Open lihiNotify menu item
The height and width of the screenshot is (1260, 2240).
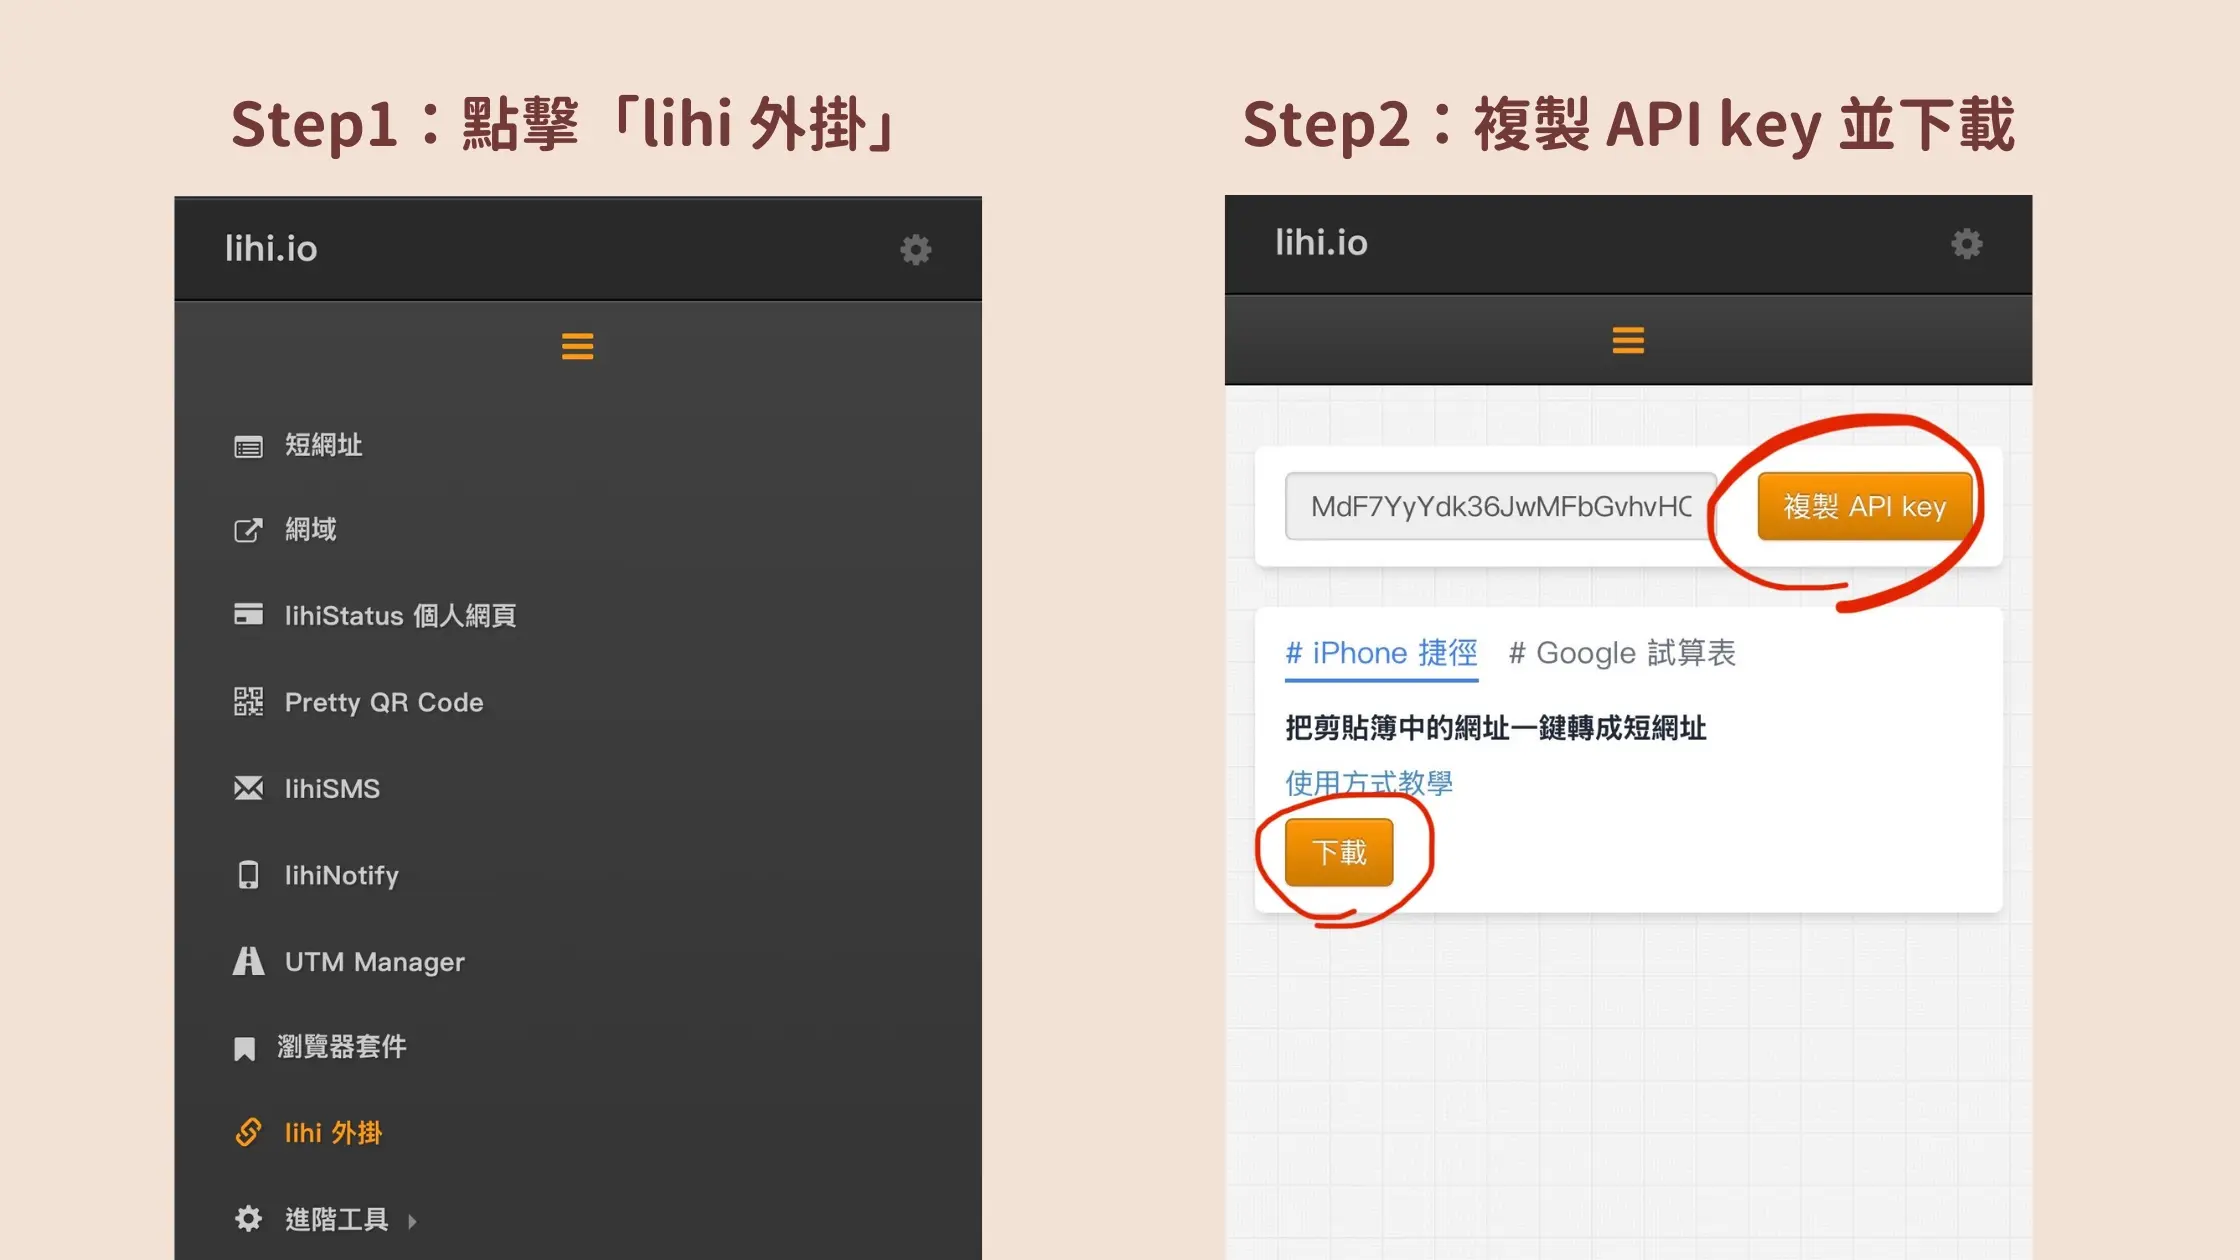341,876
